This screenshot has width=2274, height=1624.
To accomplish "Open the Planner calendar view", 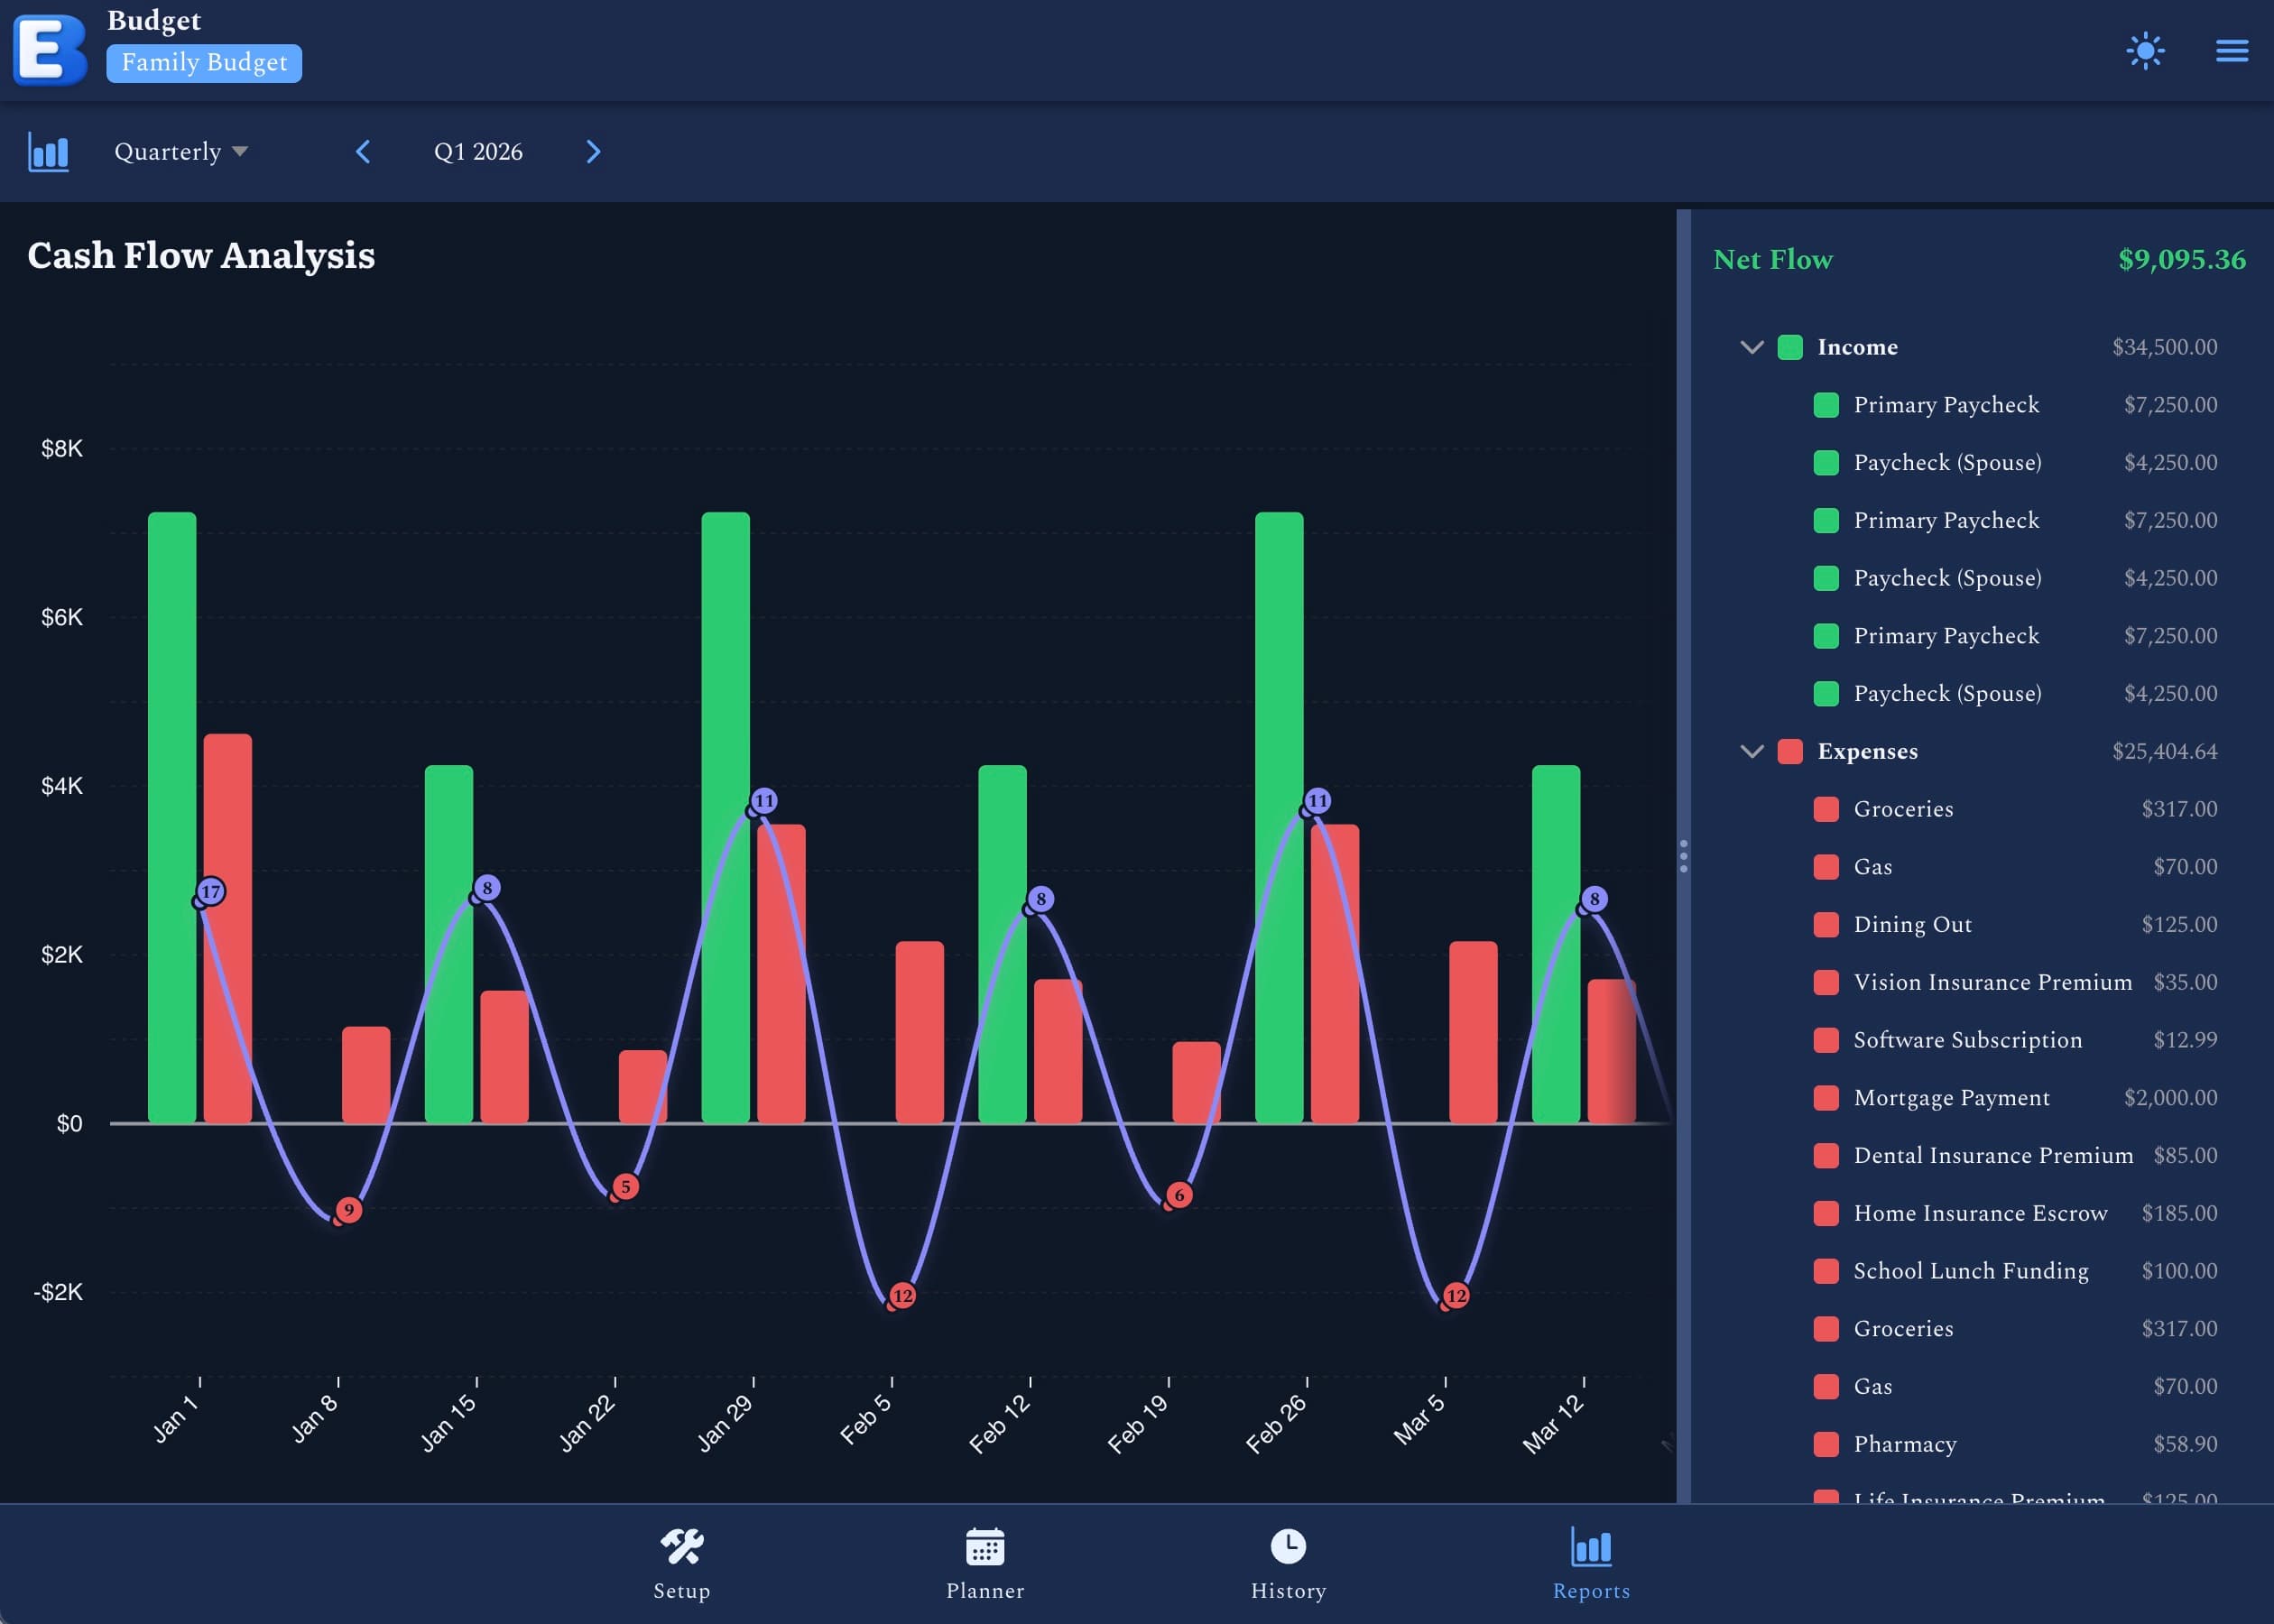I will point(985,1555).
